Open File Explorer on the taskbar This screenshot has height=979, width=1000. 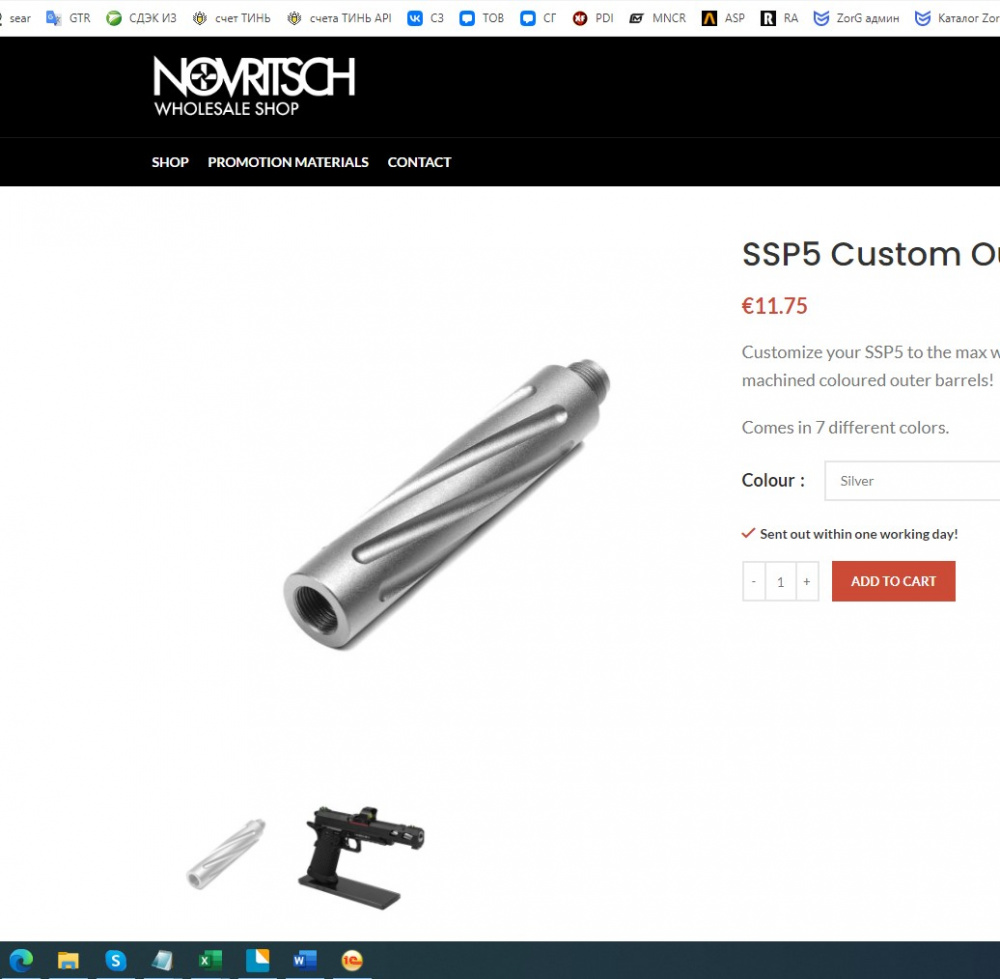[68, 960]
